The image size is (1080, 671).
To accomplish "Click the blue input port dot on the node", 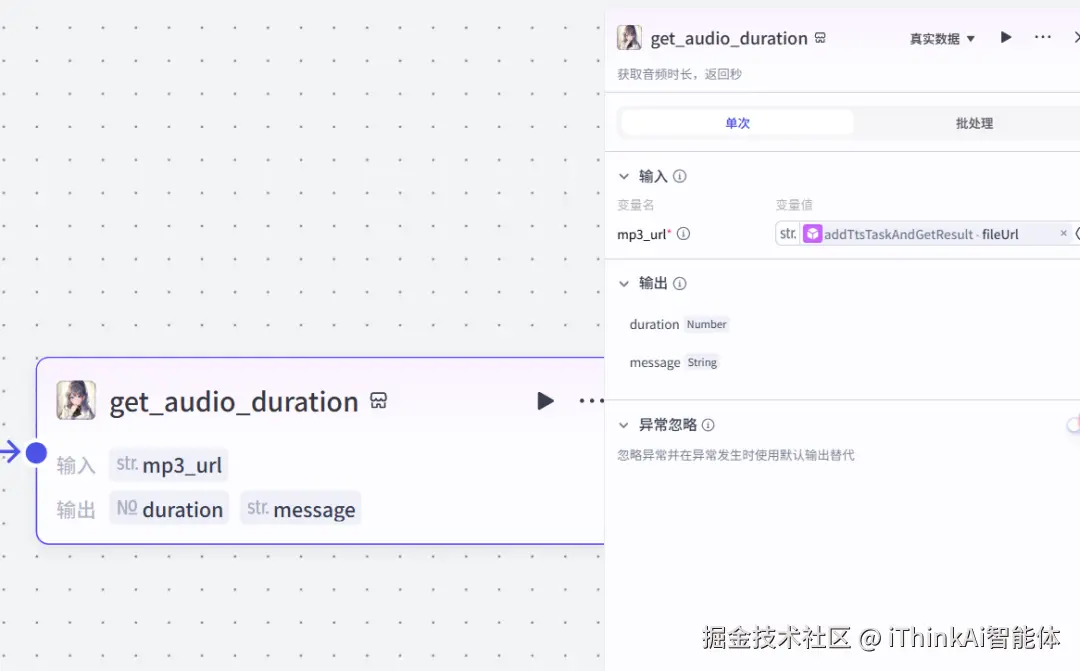I will [36, 453].
